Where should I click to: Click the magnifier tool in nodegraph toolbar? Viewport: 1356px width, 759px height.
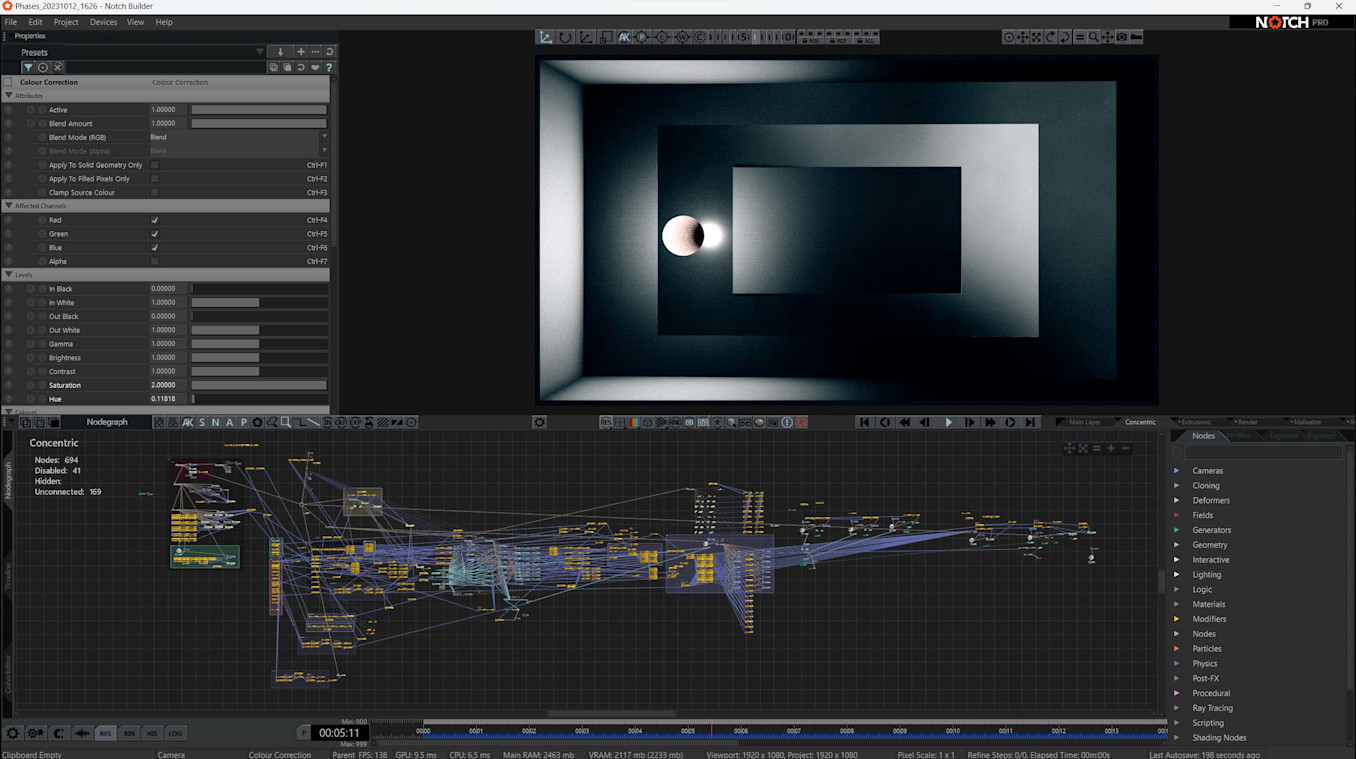[x=286, y=422]
